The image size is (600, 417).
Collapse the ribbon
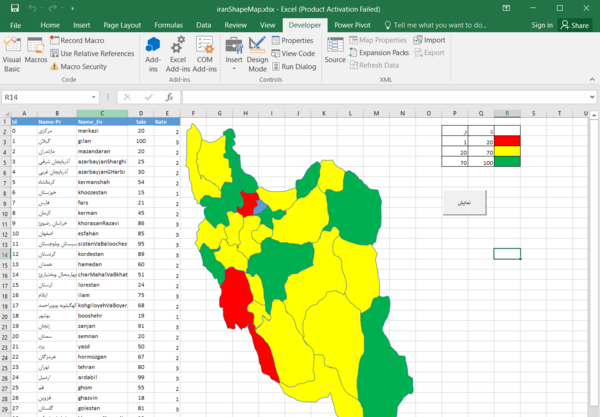coord(592,79)
